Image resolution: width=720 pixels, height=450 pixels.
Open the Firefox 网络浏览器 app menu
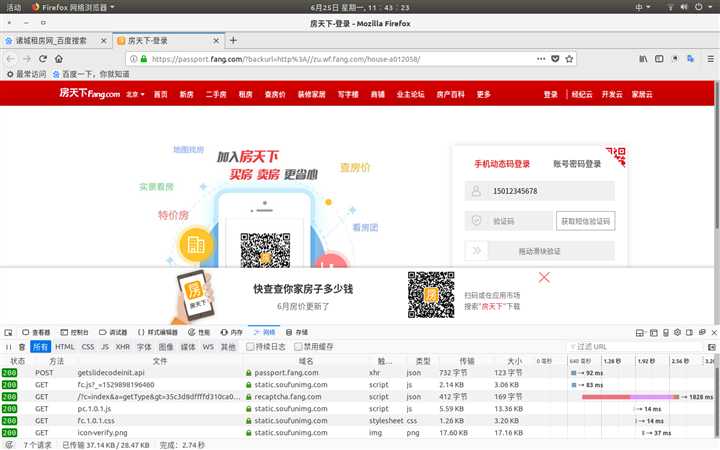[73, 7]
